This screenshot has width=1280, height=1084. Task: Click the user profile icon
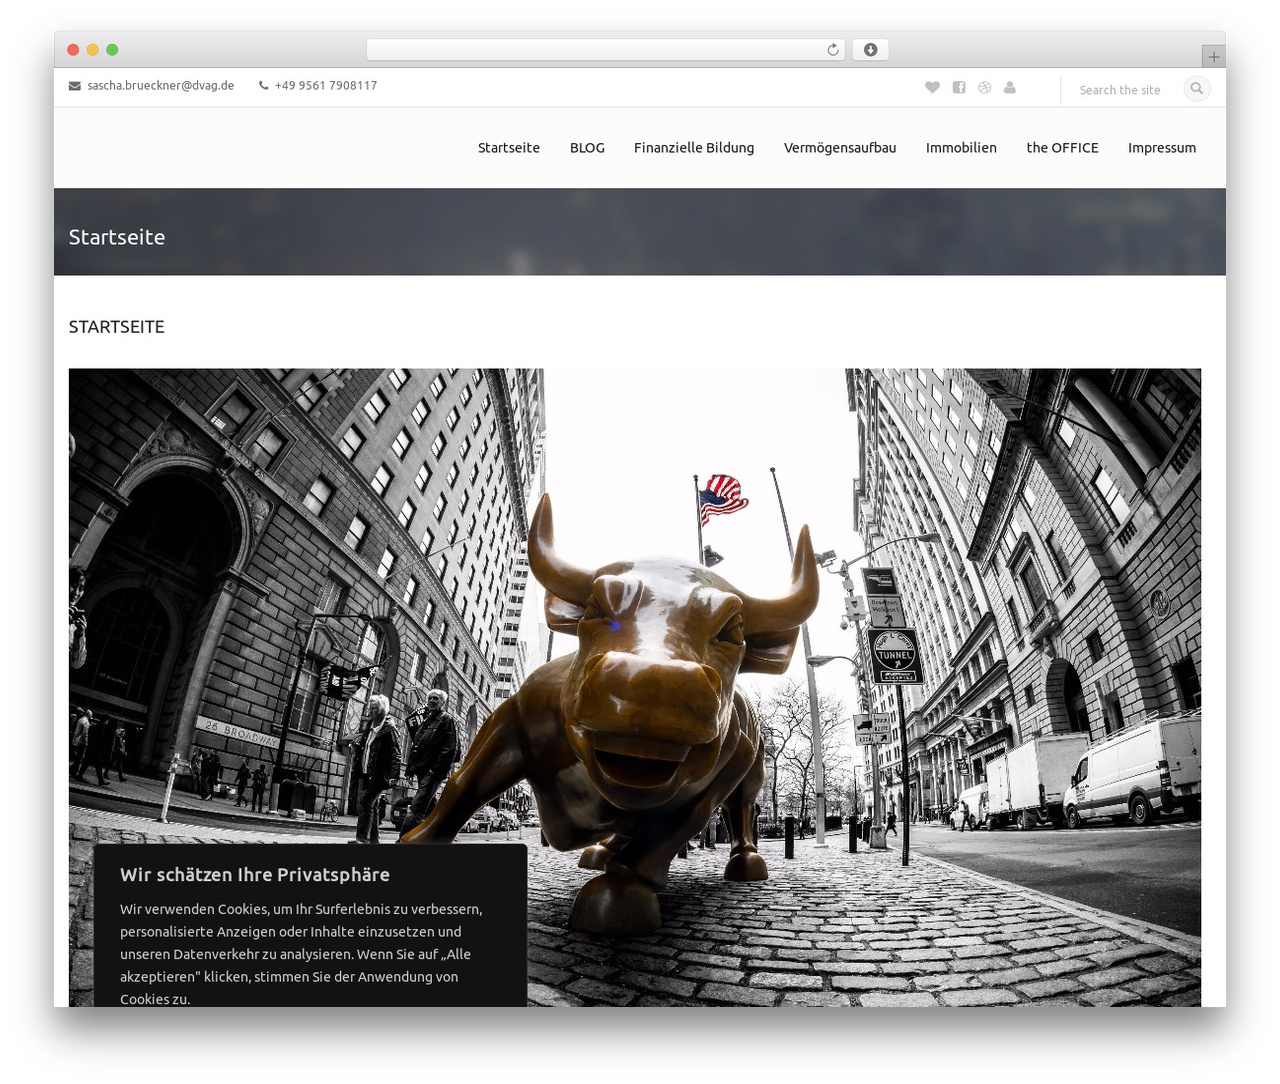(1010, 87)
